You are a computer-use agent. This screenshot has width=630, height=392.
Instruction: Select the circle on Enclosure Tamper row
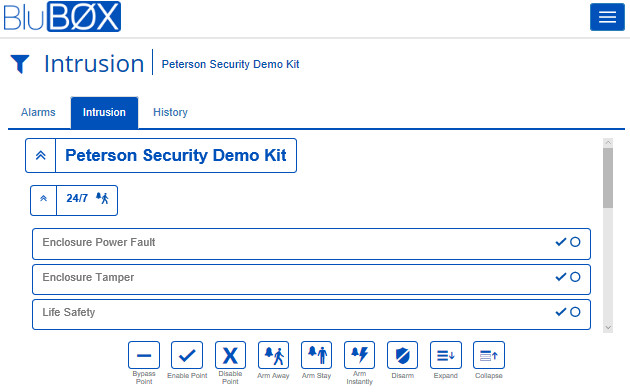tap(575, 277)
